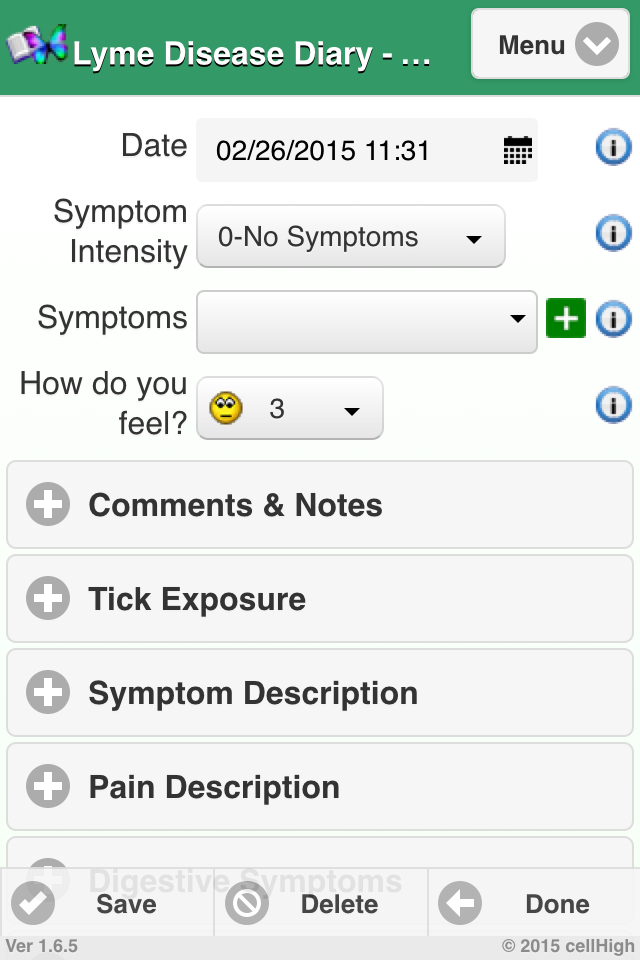Open the How do you feel dropdown
Screen dimensions: 640x960
(289, 408)
